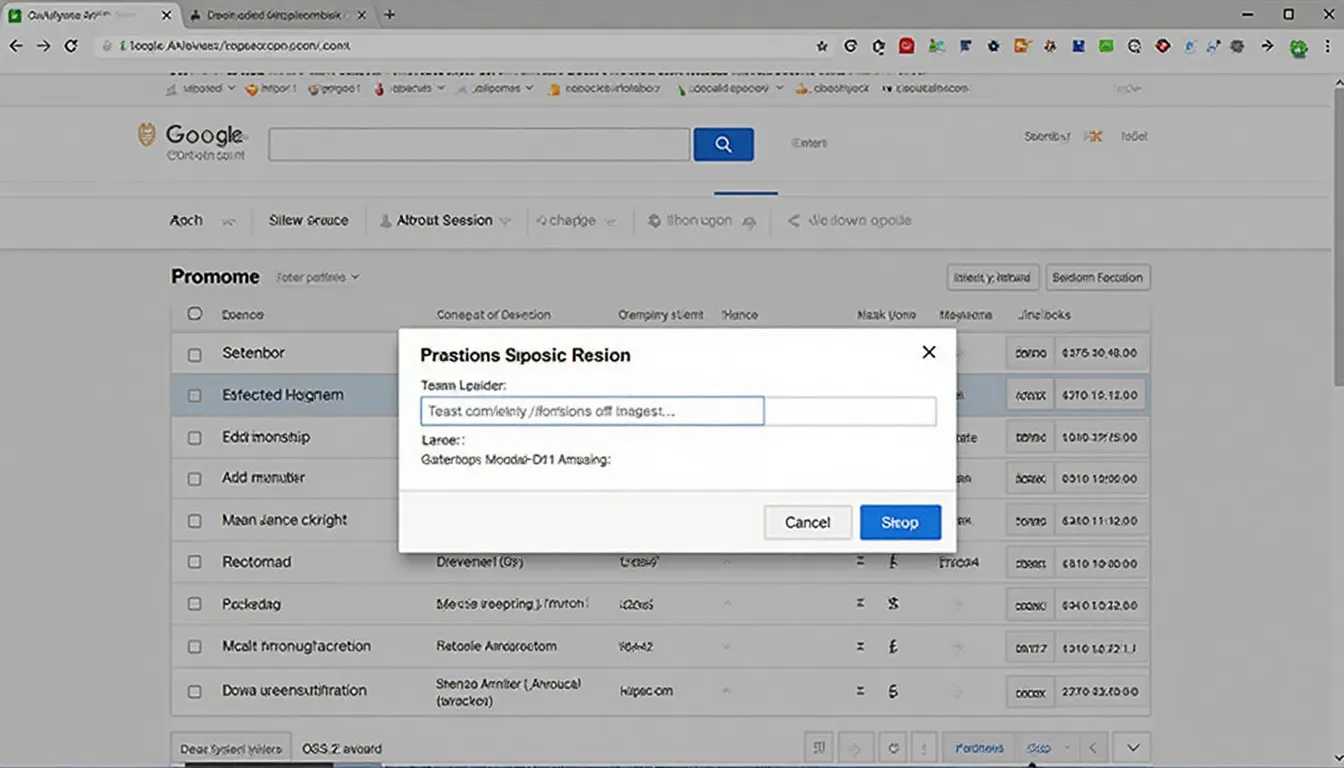Image resolution: width=1344 pixels, height=768 pixels.
Task: Check the Rectomad row checkbox
Action: pos(195,563)
